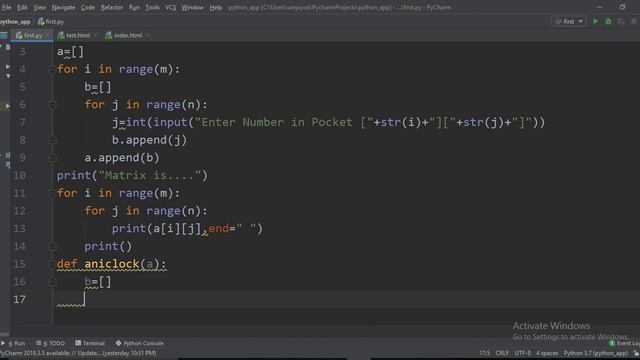This screenshot has height=360, width=640.
Task: Open the Refactor menu
Action: 112,7
